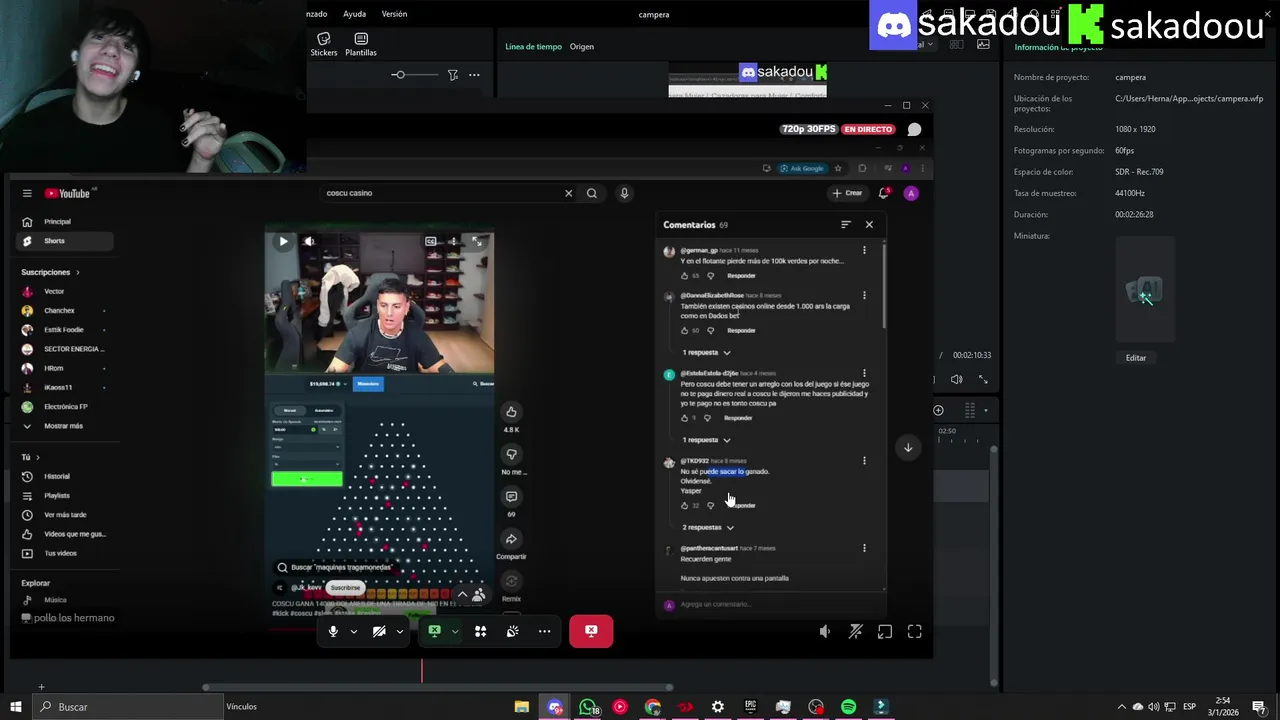Open the Short's comments icon

[x=511, y=497]
